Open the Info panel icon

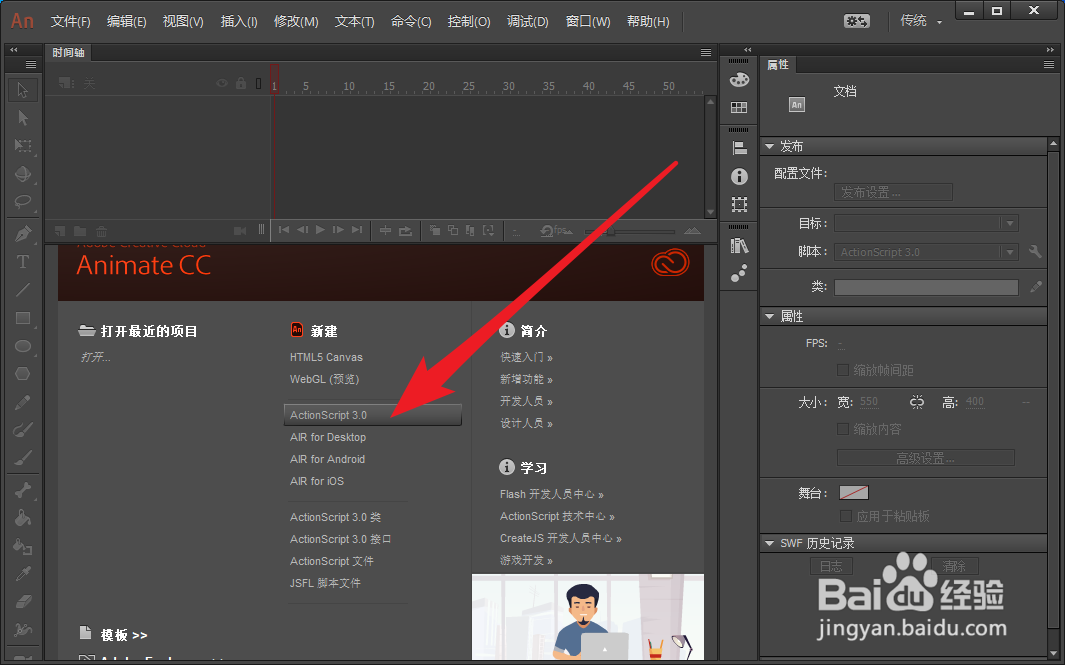coord(739,177)
